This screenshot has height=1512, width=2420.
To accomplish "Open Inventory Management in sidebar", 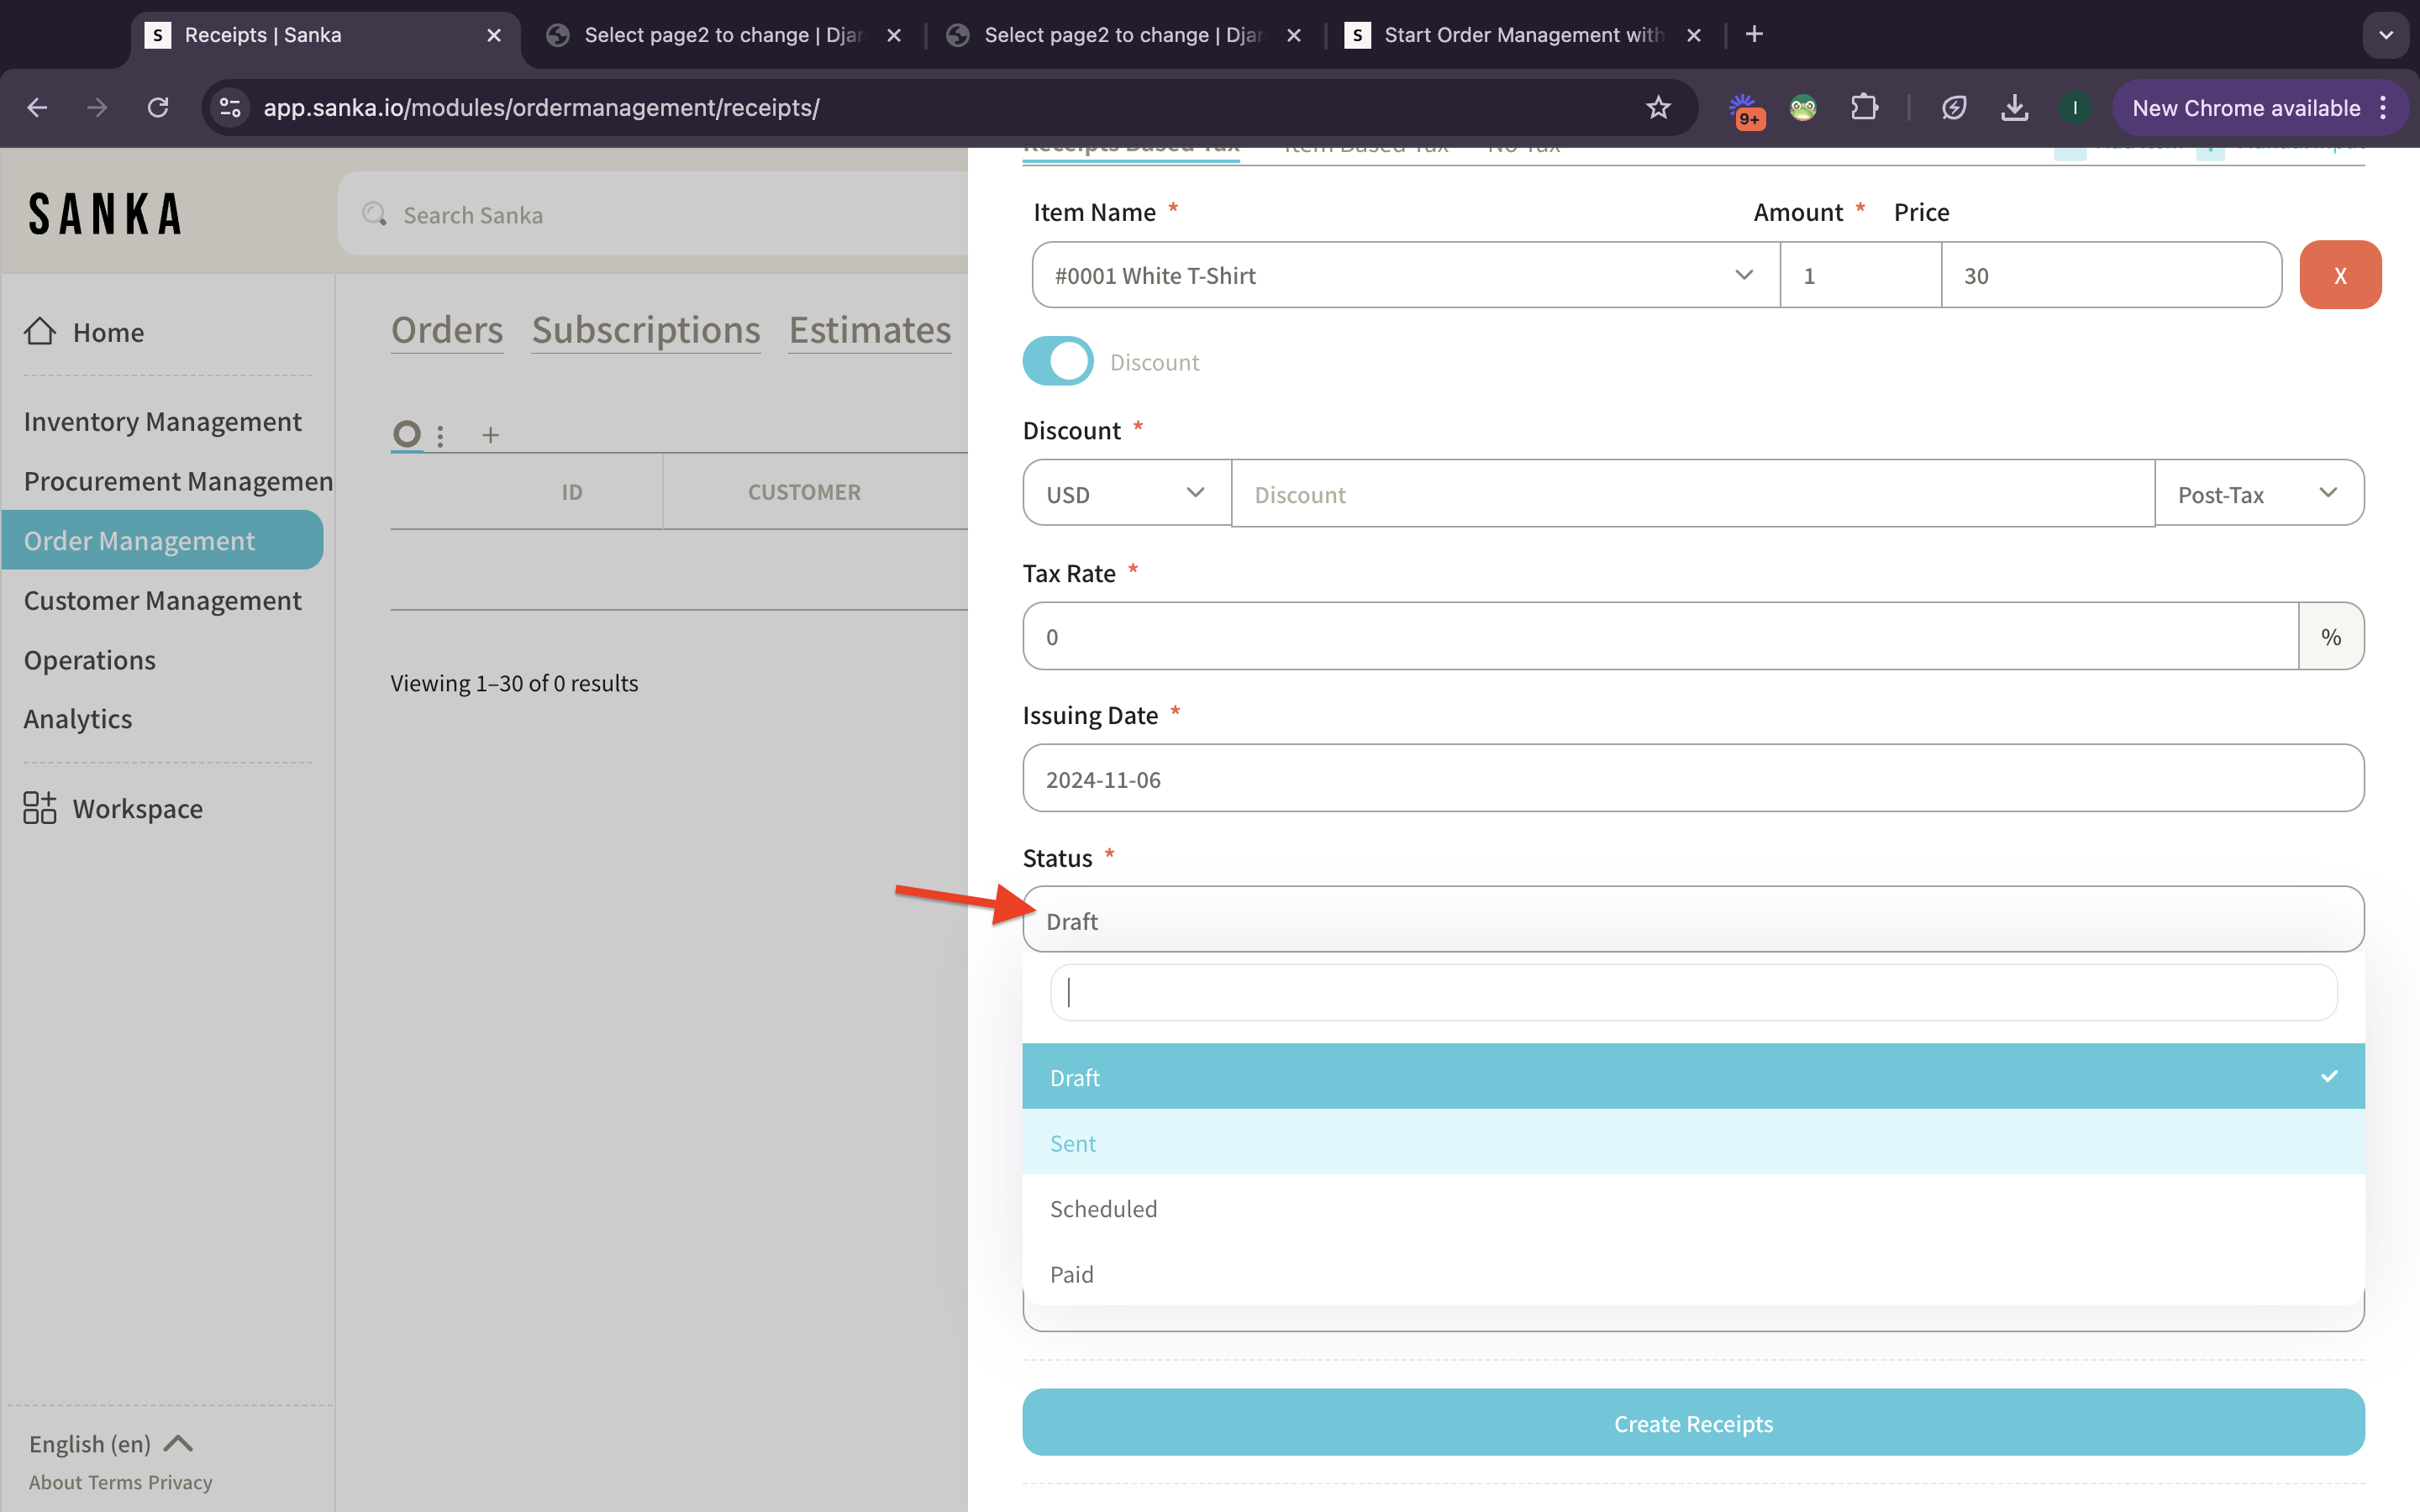I will tap(162, 421).
